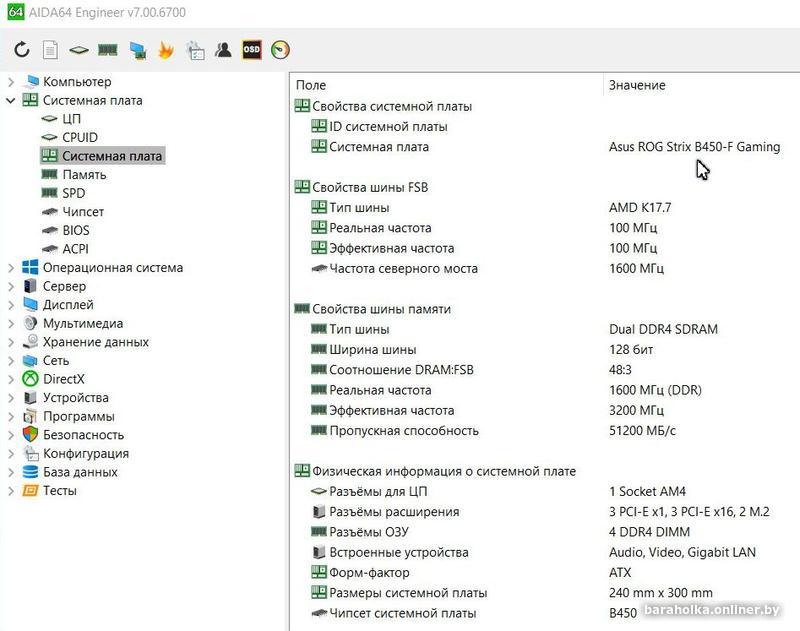Select Программы in the tree

pyautogui.click(x=79, y=417)
